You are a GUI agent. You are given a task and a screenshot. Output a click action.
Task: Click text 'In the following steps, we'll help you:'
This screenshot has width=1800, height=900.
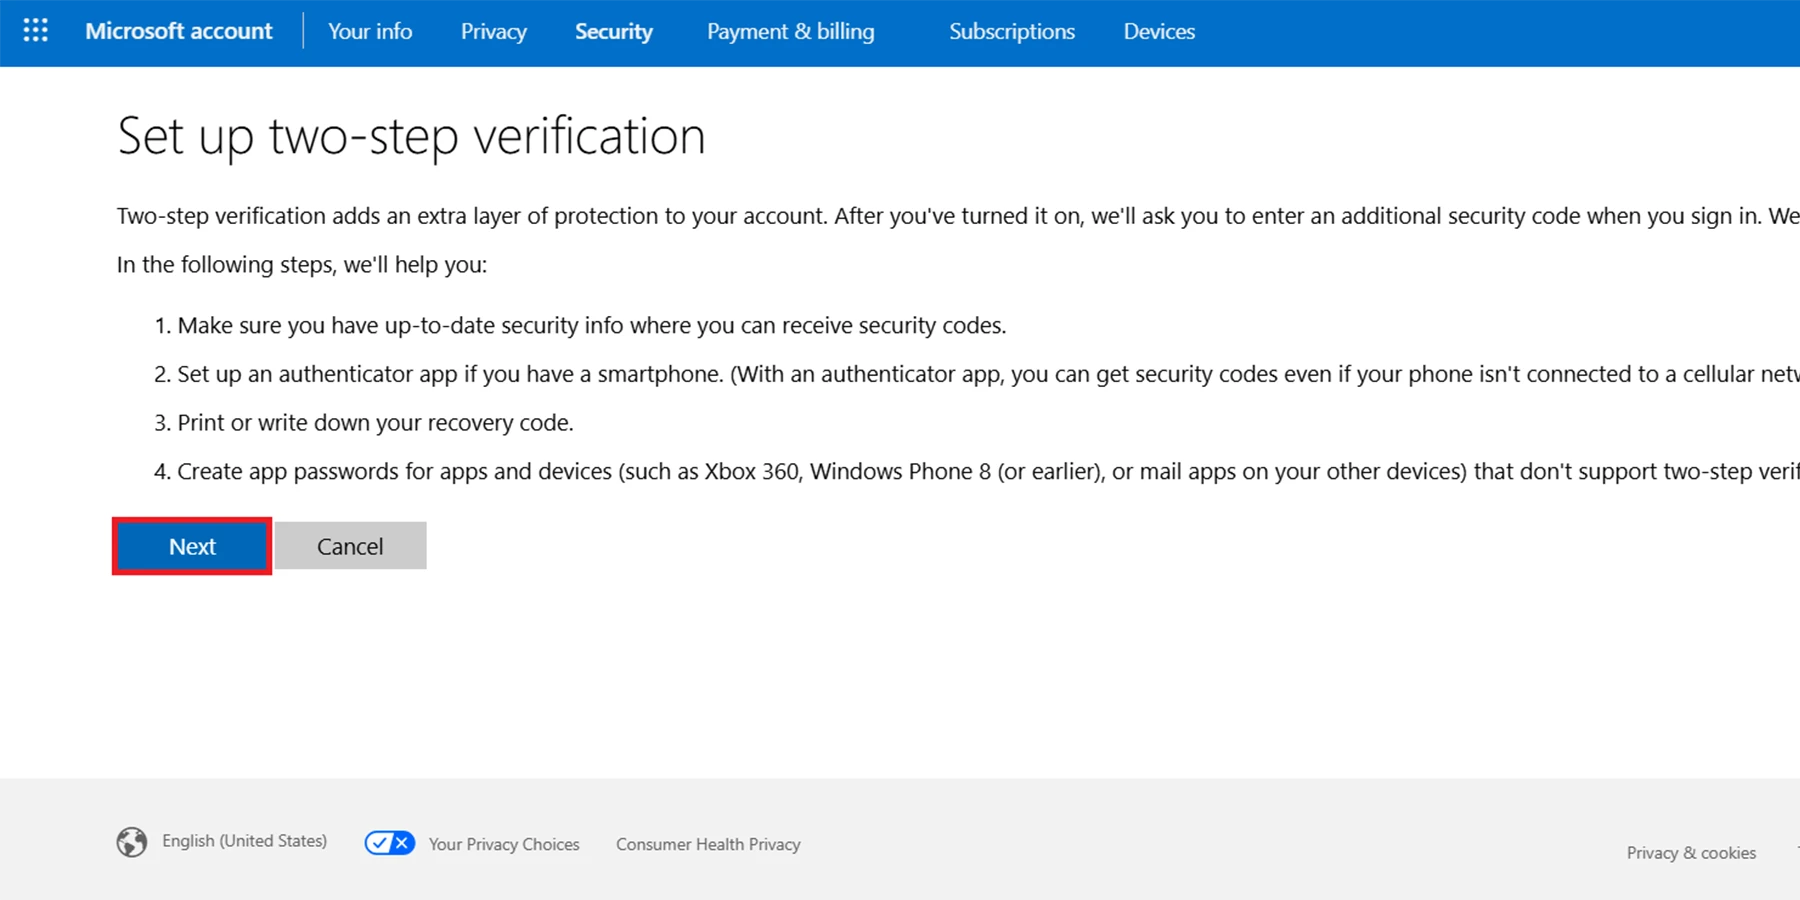click(302, 265)
